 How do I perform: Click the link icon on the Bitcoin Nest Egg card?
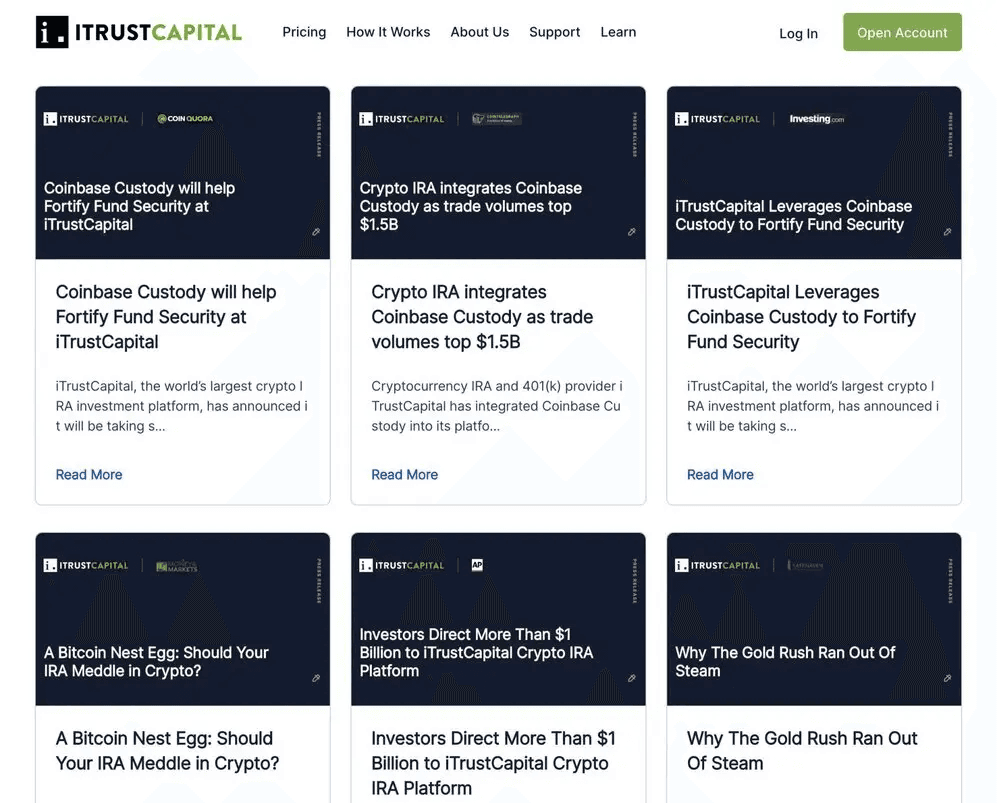[316, 677]
